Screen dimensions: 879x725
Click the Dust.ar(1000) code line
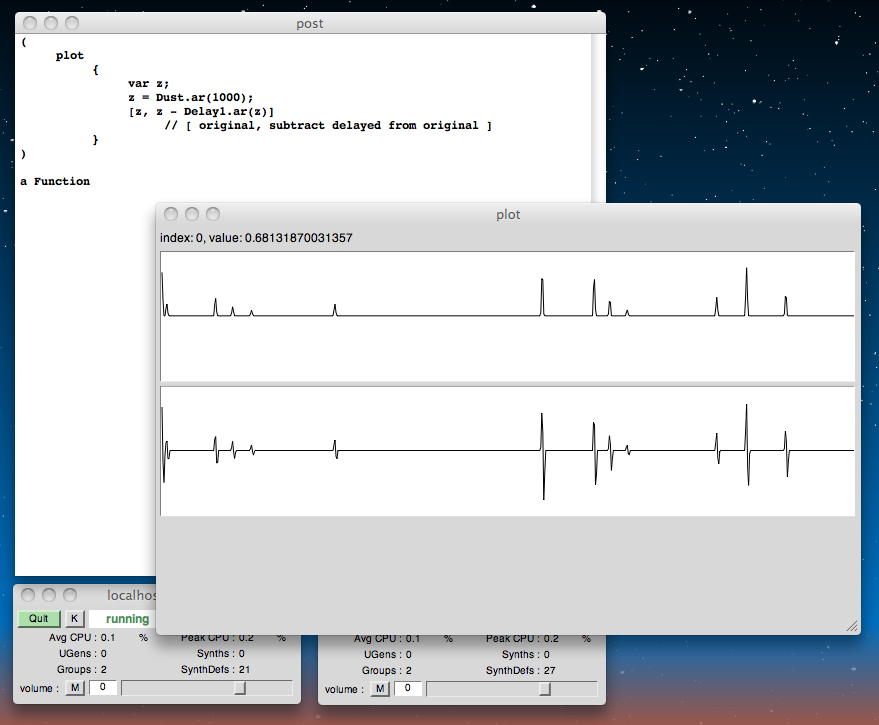[x=190, y=97]
